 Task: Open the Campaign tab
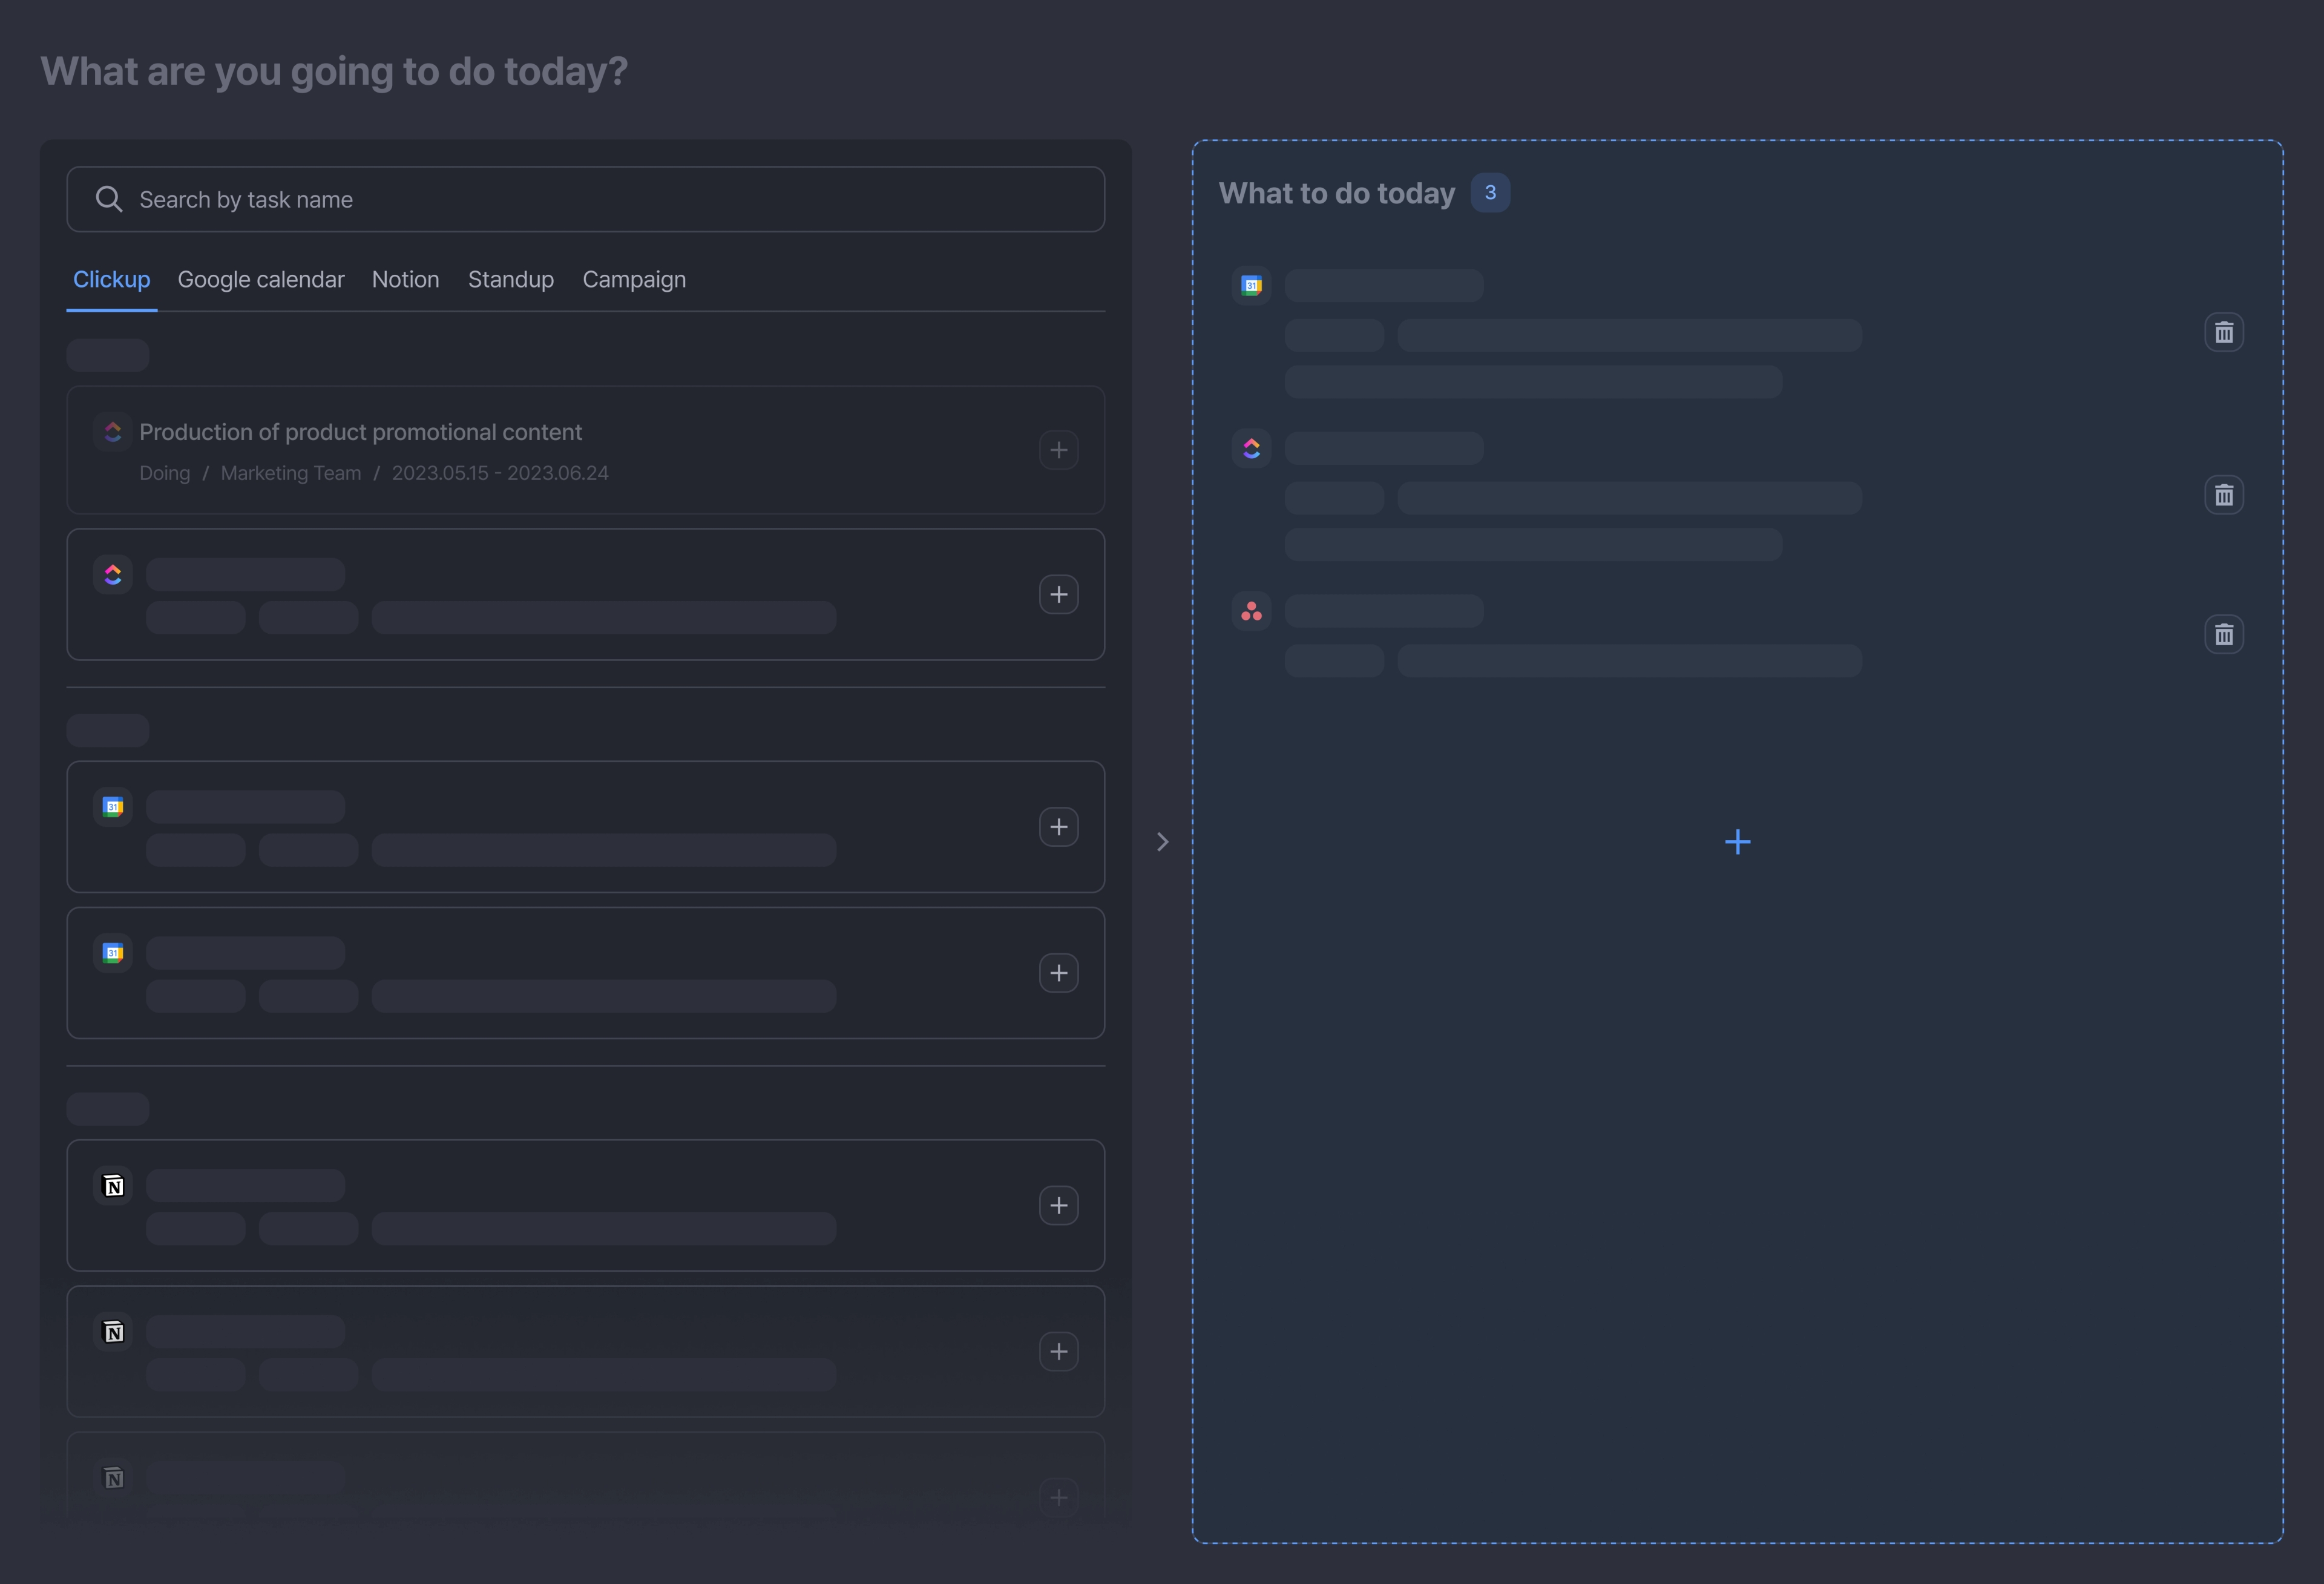[634, 279]
